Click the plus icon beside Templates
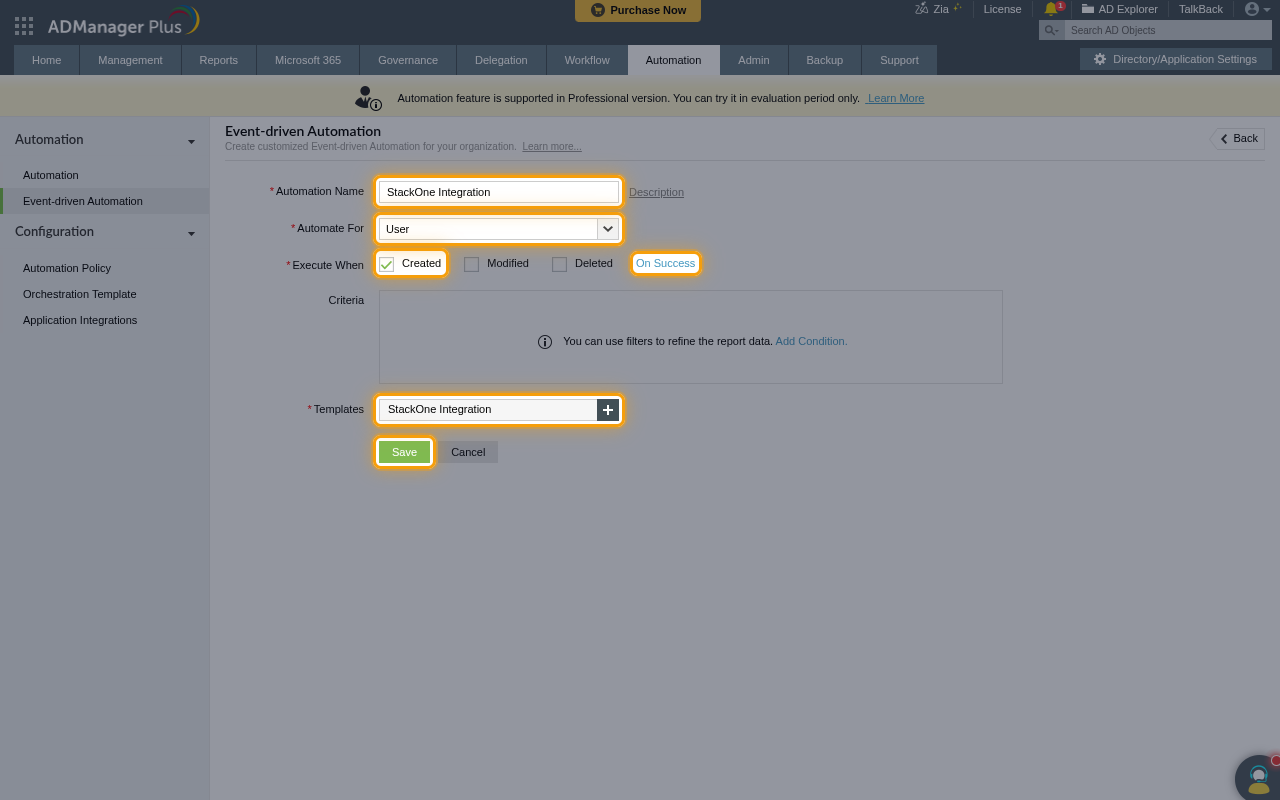The image size is (1280, 800). (608, 409)
